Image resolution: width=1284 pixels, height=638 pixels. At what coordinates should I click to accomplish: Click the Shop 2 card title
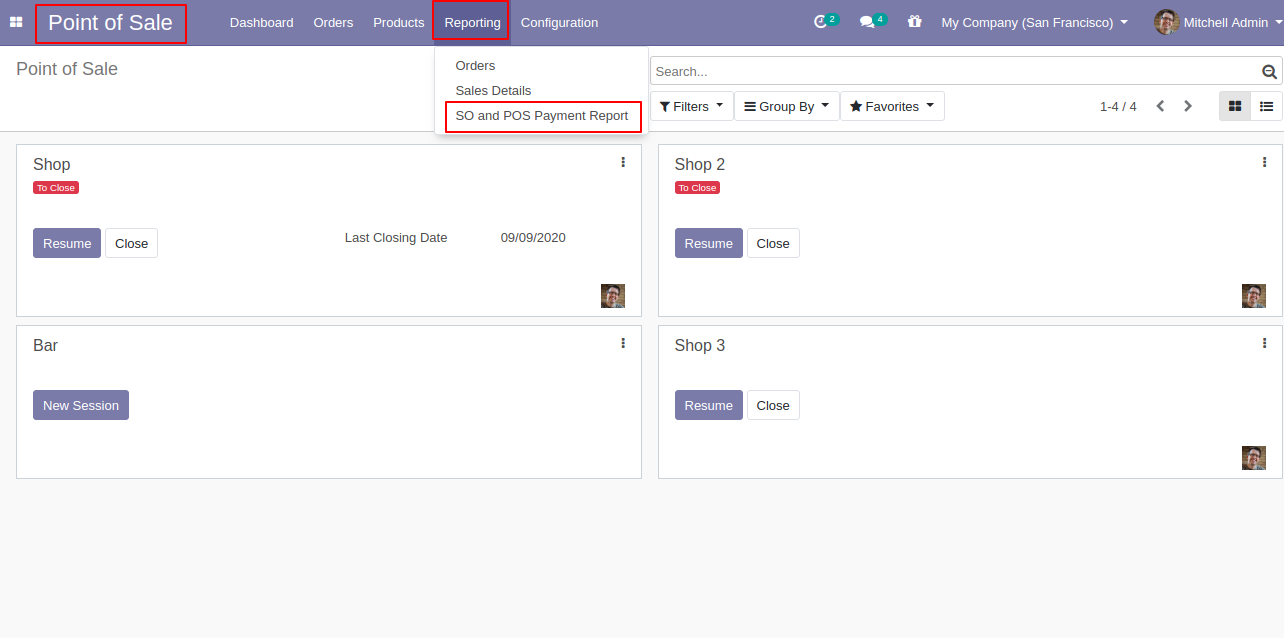700,164
